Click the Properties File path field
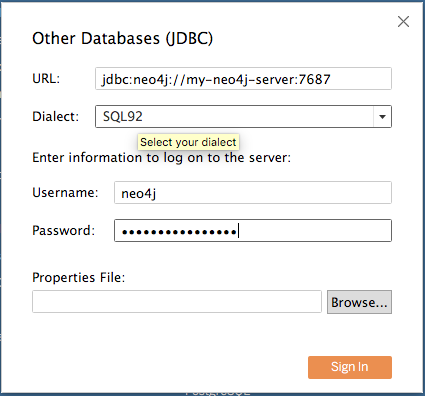Image resolution: width=425 pixels, height=396 pixels. [x=177, y=302]
